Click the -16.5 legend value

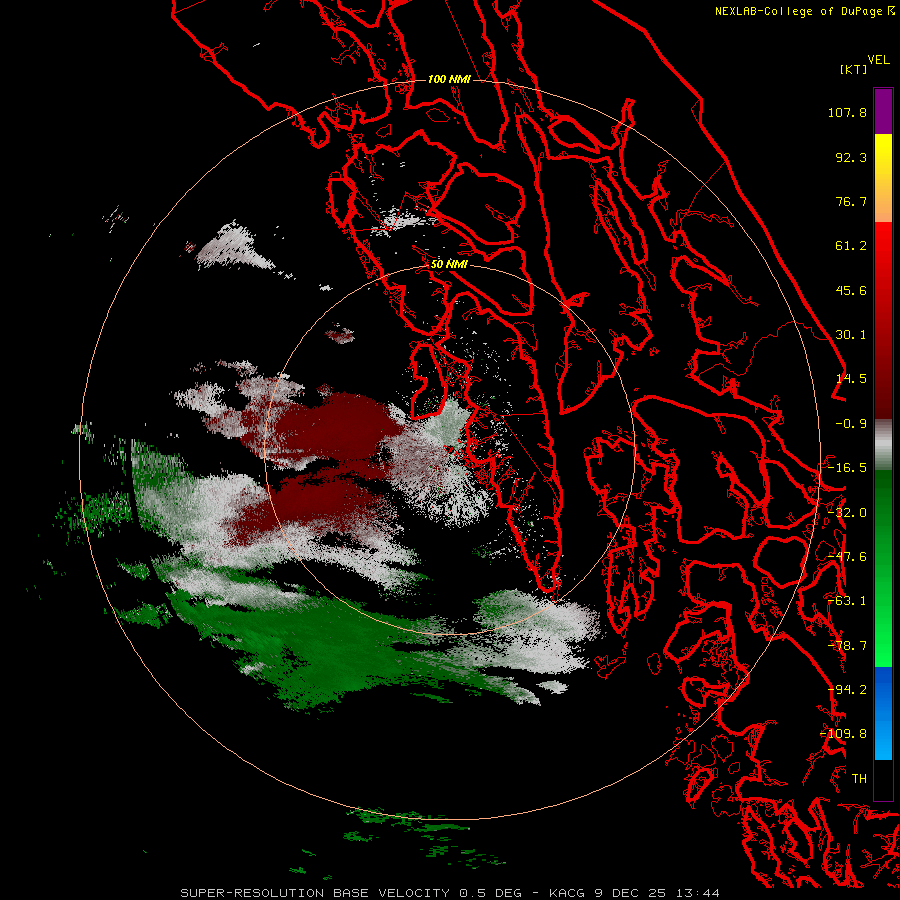tap(847, 468)
